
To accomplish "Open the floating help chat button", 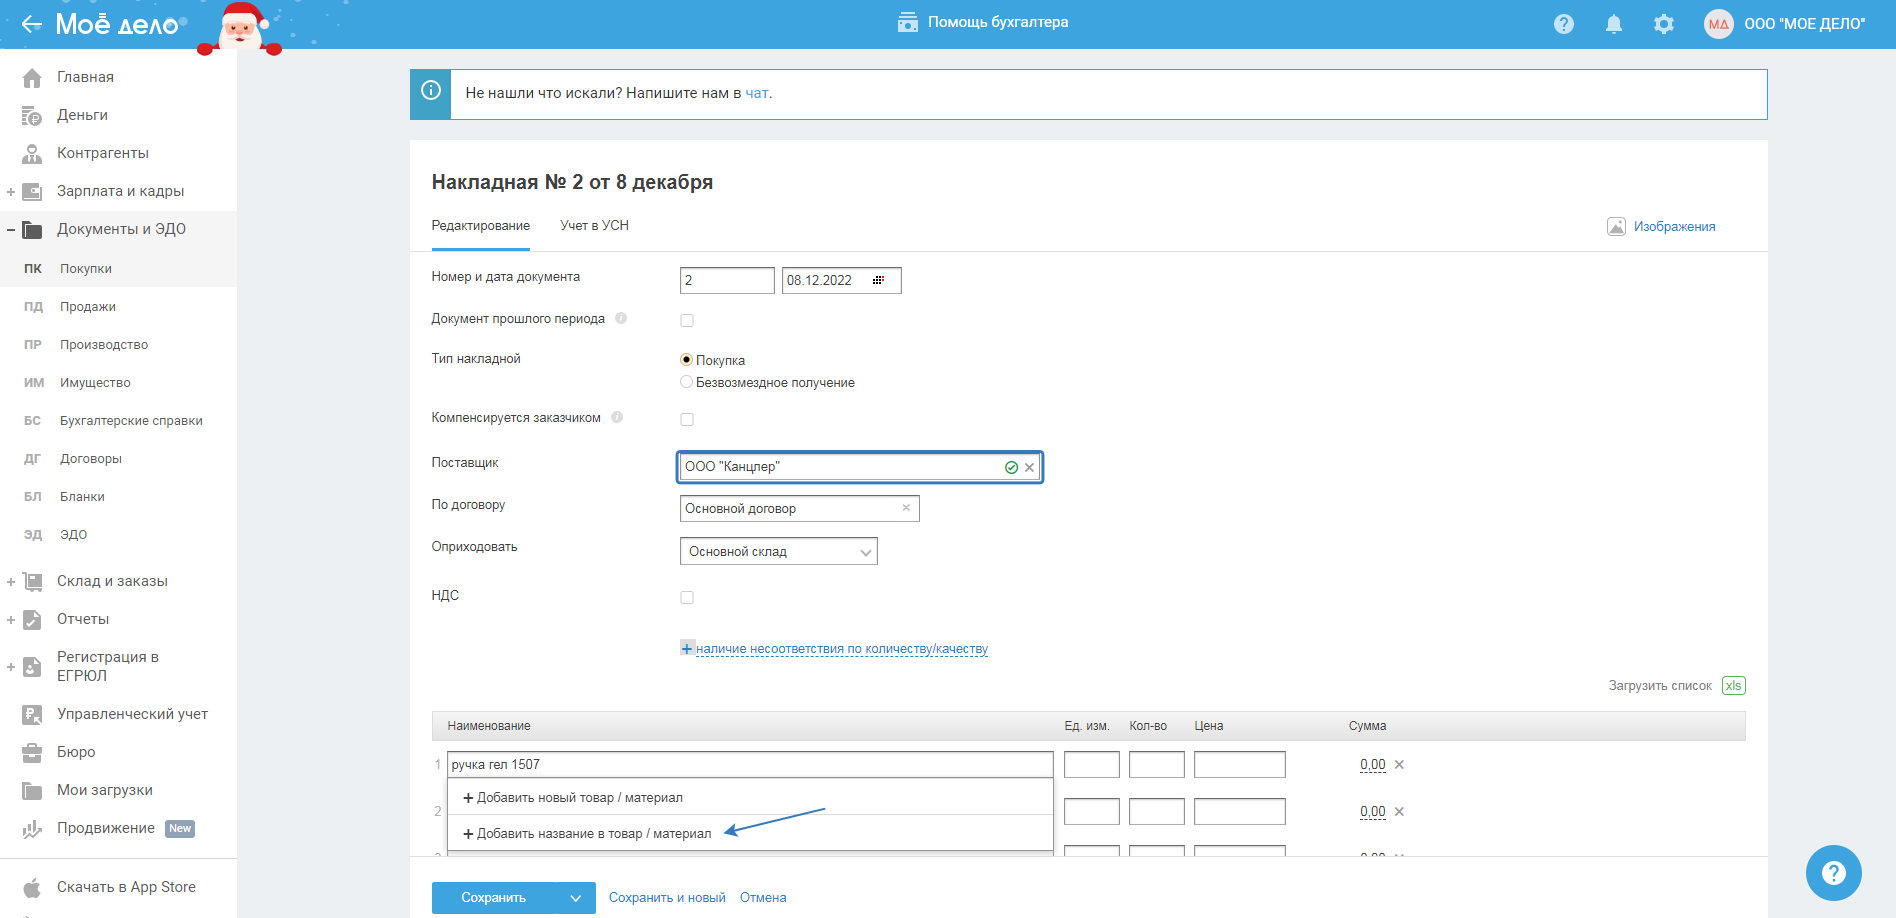I will tap(1833, 873).
